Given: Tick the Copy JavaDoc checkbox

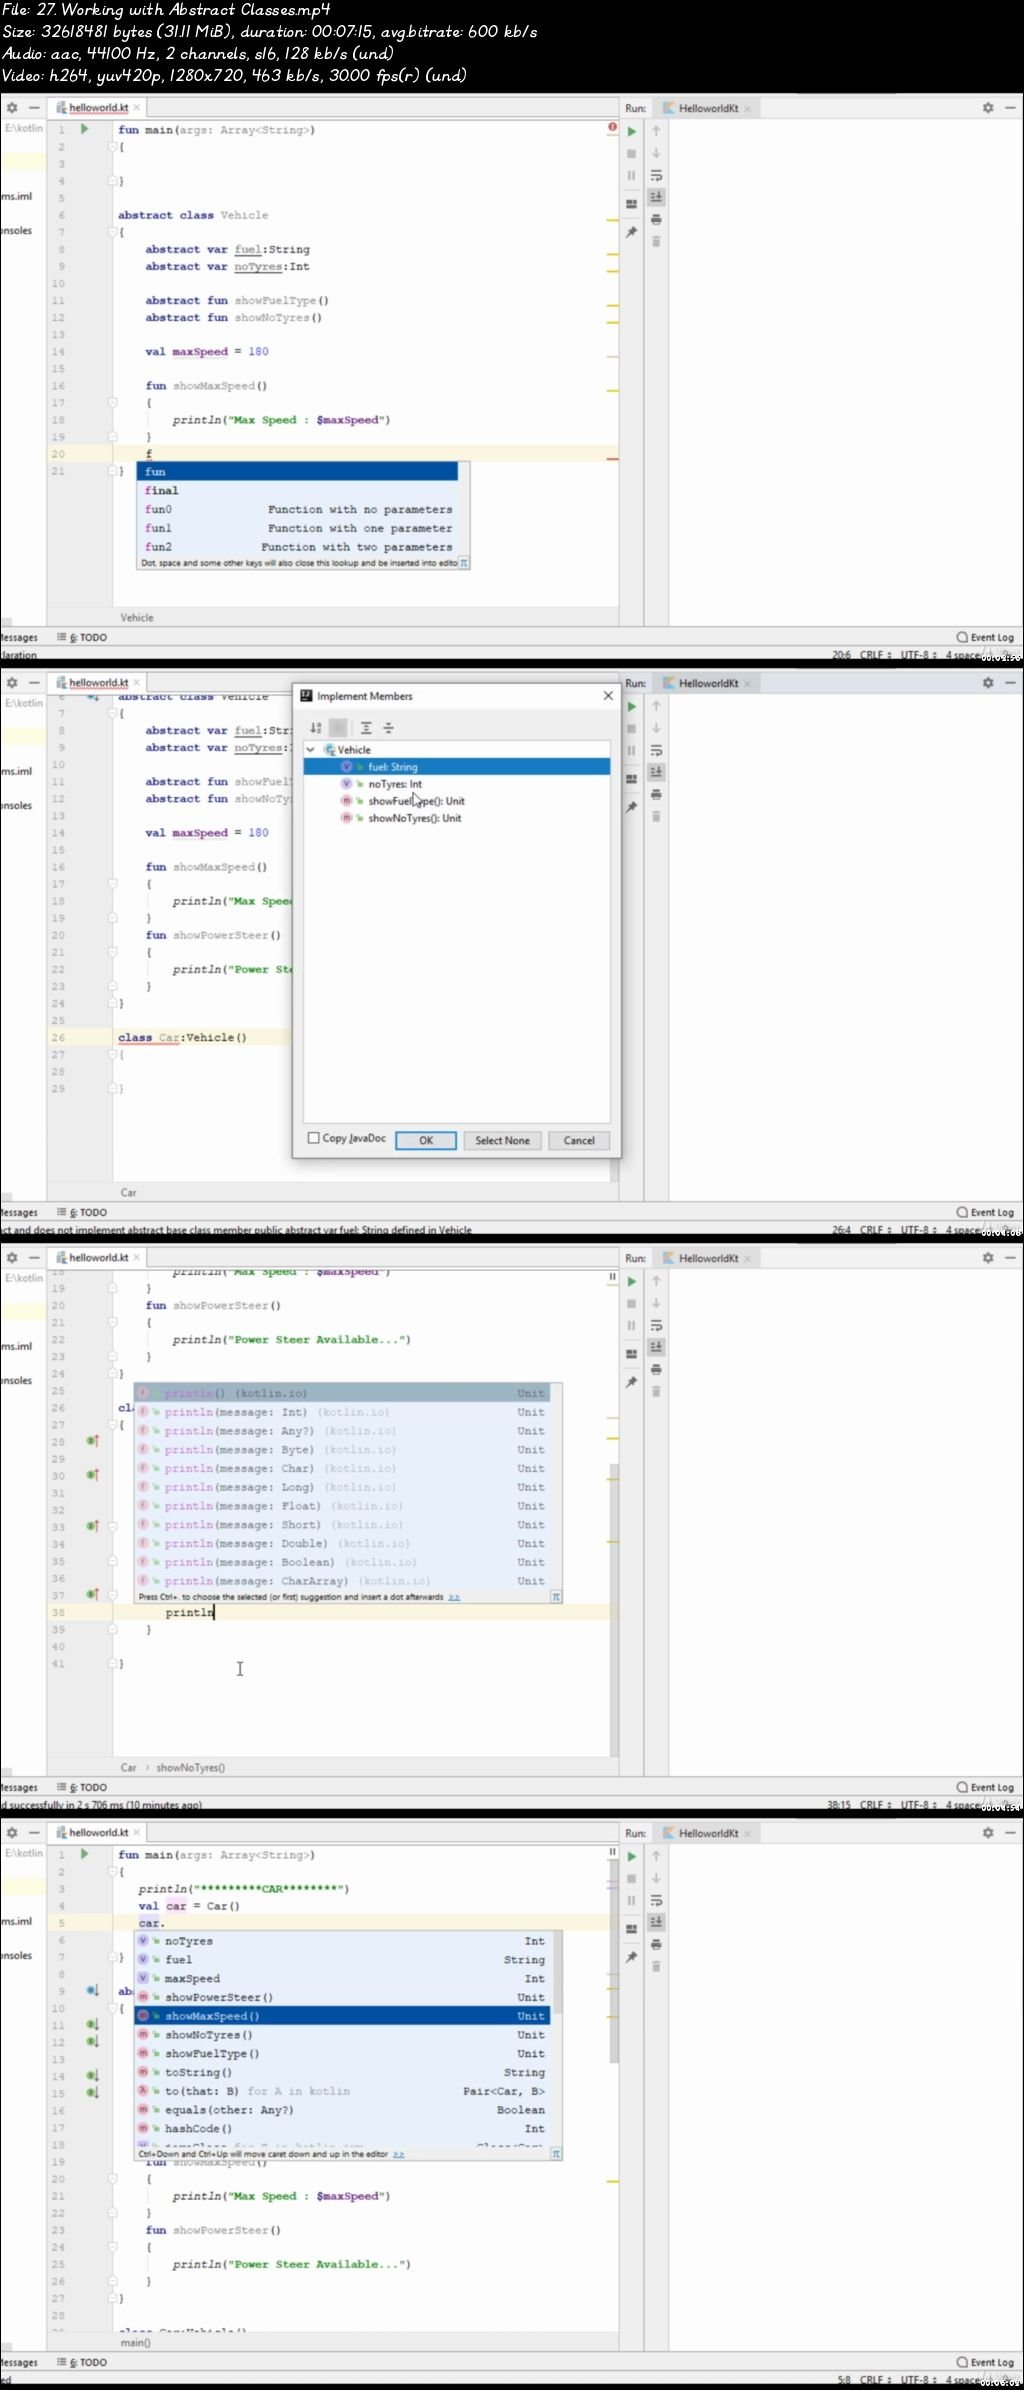Looking at the screenshot, I should click(313, 1138).
